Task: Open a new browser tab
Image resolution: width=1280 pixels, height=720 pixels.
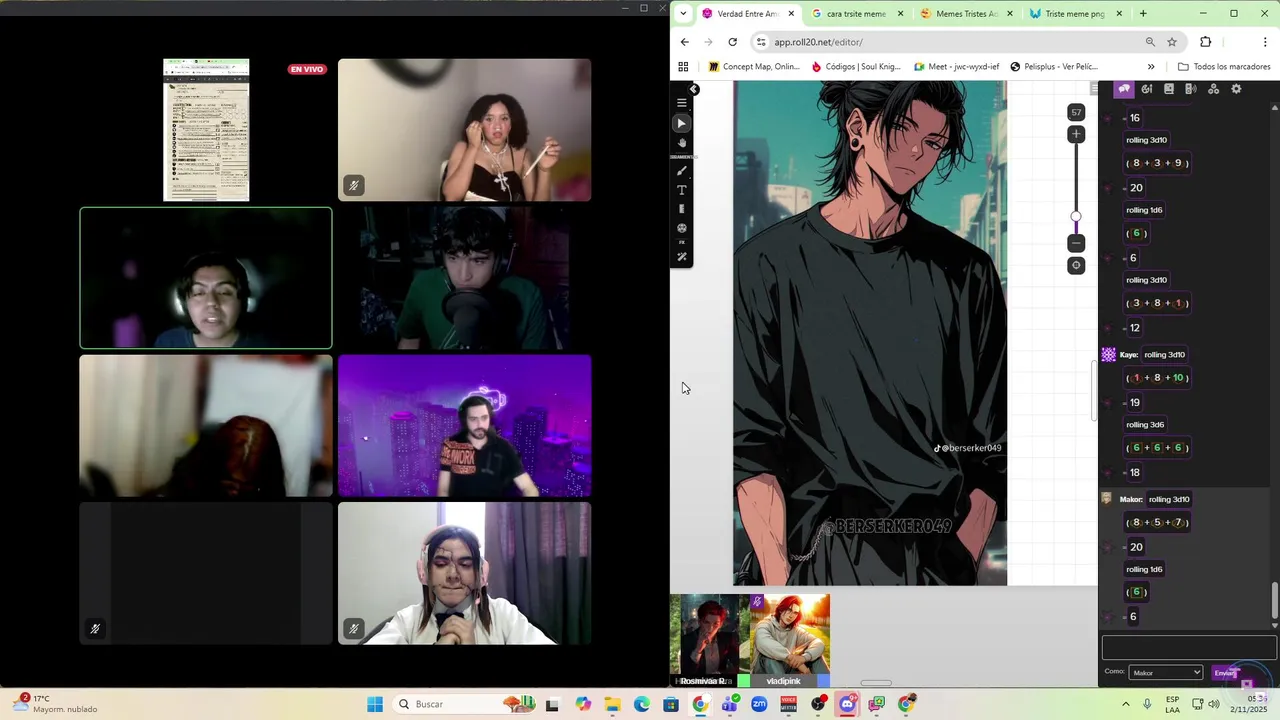Action: [x=1143, y=14]
